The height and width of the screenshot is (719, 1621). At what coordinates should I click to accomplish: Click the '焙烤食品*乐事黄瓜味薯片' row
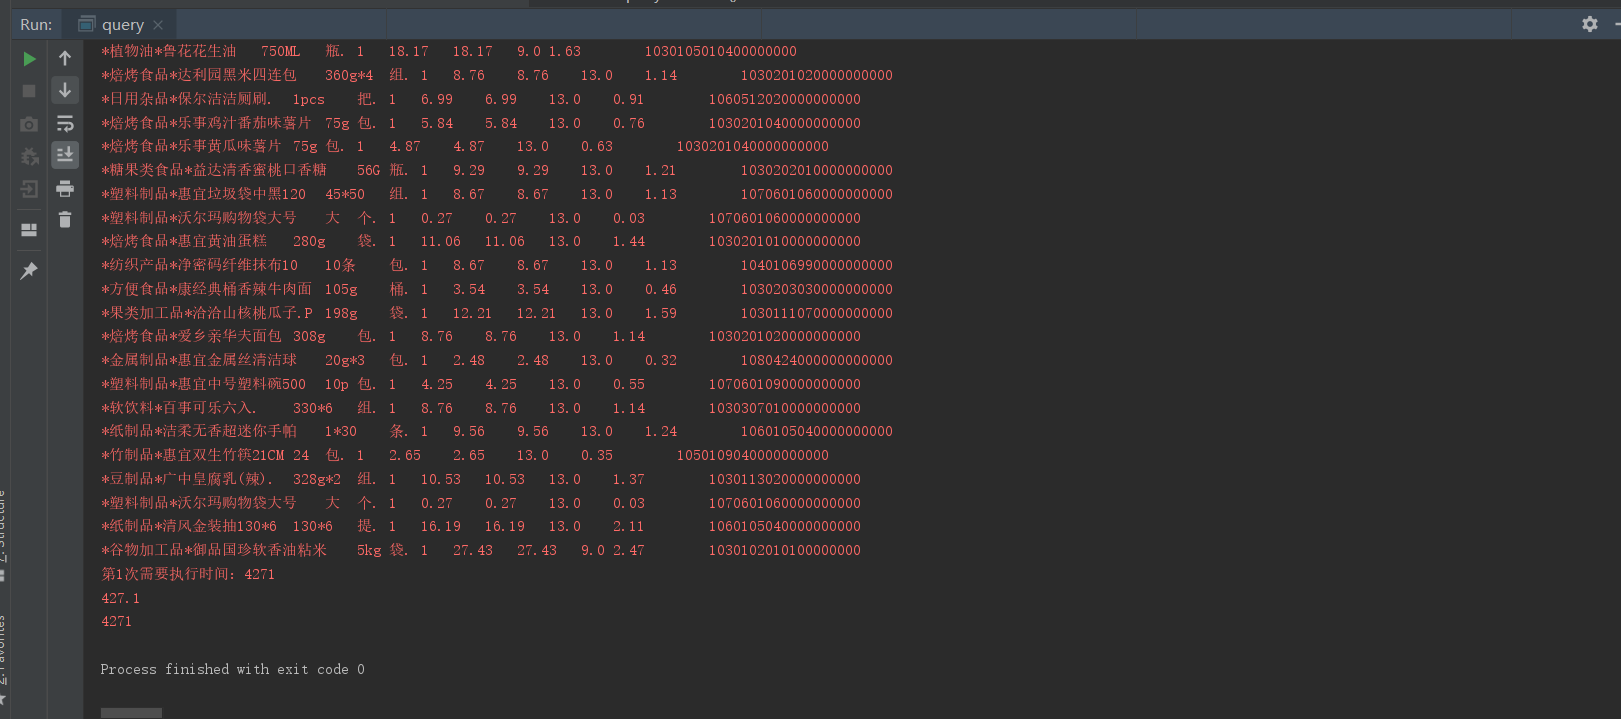coord(465,146)
